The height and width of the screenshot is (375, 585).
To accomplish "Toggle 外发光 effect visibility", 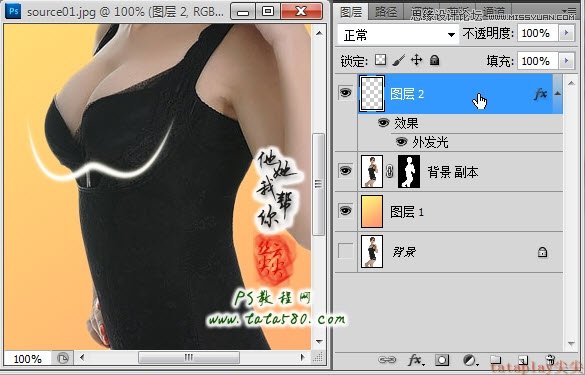I will (401, 142).
